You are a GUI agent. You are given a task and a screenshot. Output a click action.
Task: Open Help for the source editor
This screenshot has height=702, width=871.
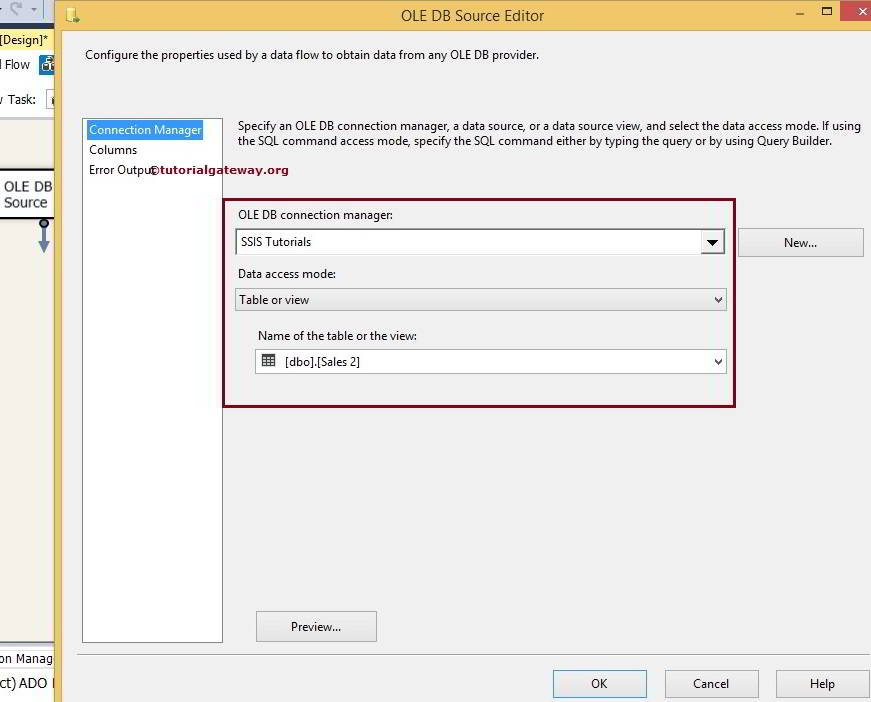[822, 684]
